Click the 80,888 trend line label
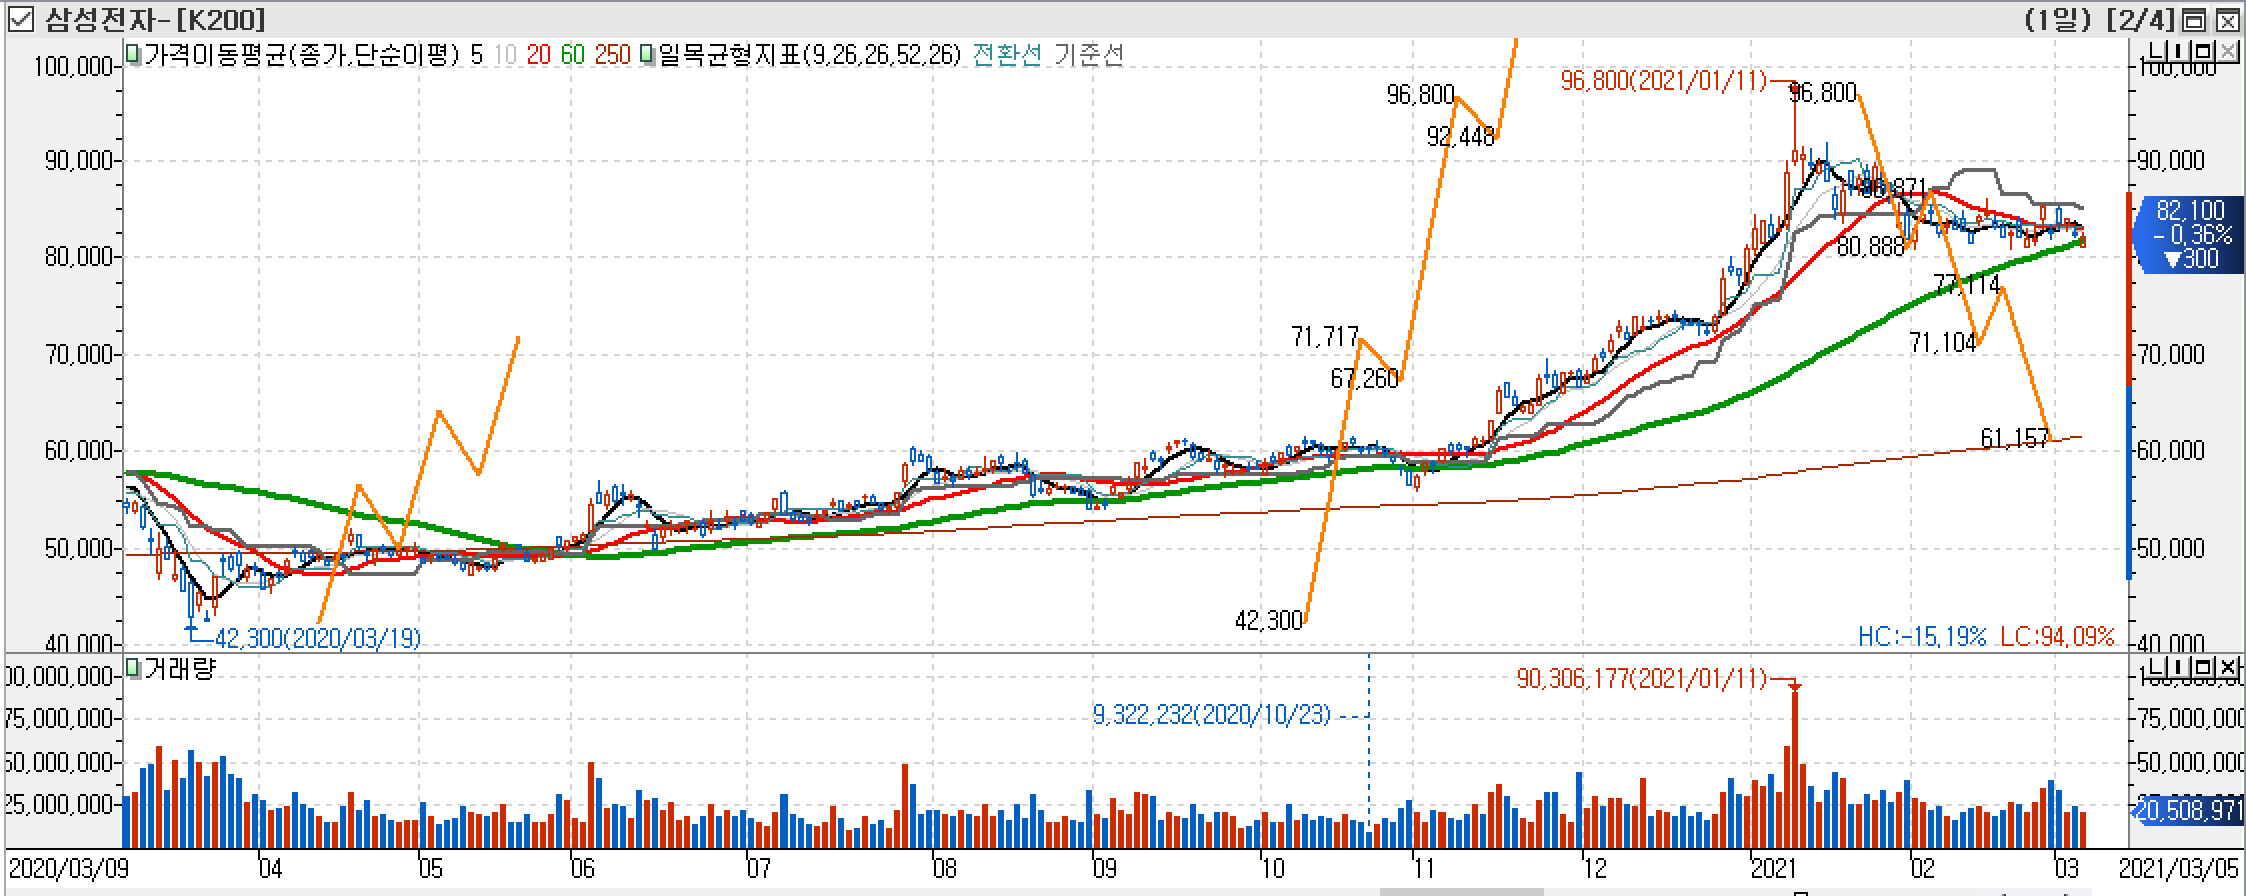2246x896 pixels. pos(1871,246)
